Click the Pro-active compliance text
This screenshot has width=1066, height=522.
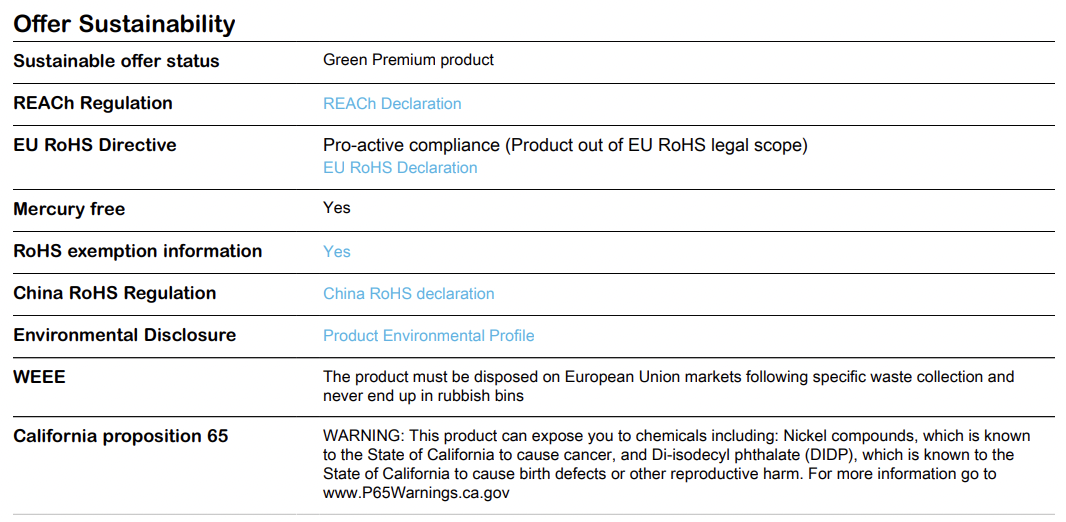coord(565,145)
